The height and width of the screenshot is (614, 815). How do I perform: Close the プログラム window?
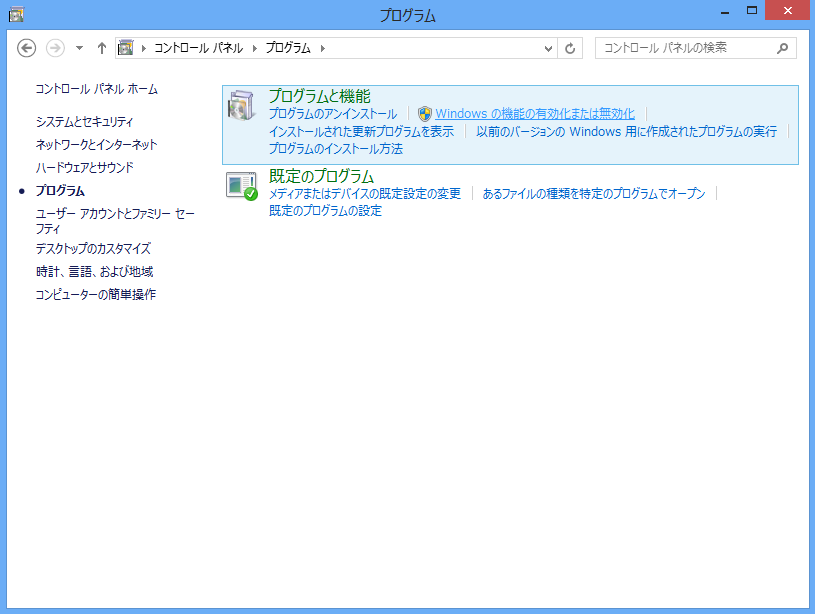(x=787, y=10)
